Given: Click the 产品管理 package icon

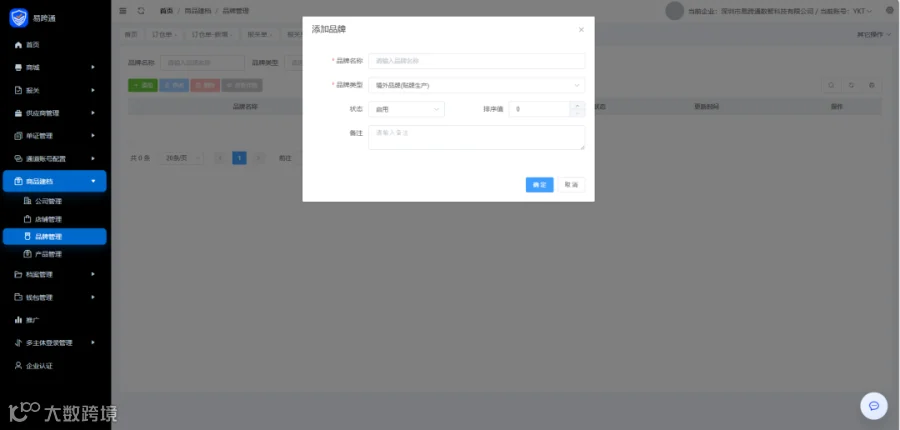Looking at the screenshot, I should (27, 254).
